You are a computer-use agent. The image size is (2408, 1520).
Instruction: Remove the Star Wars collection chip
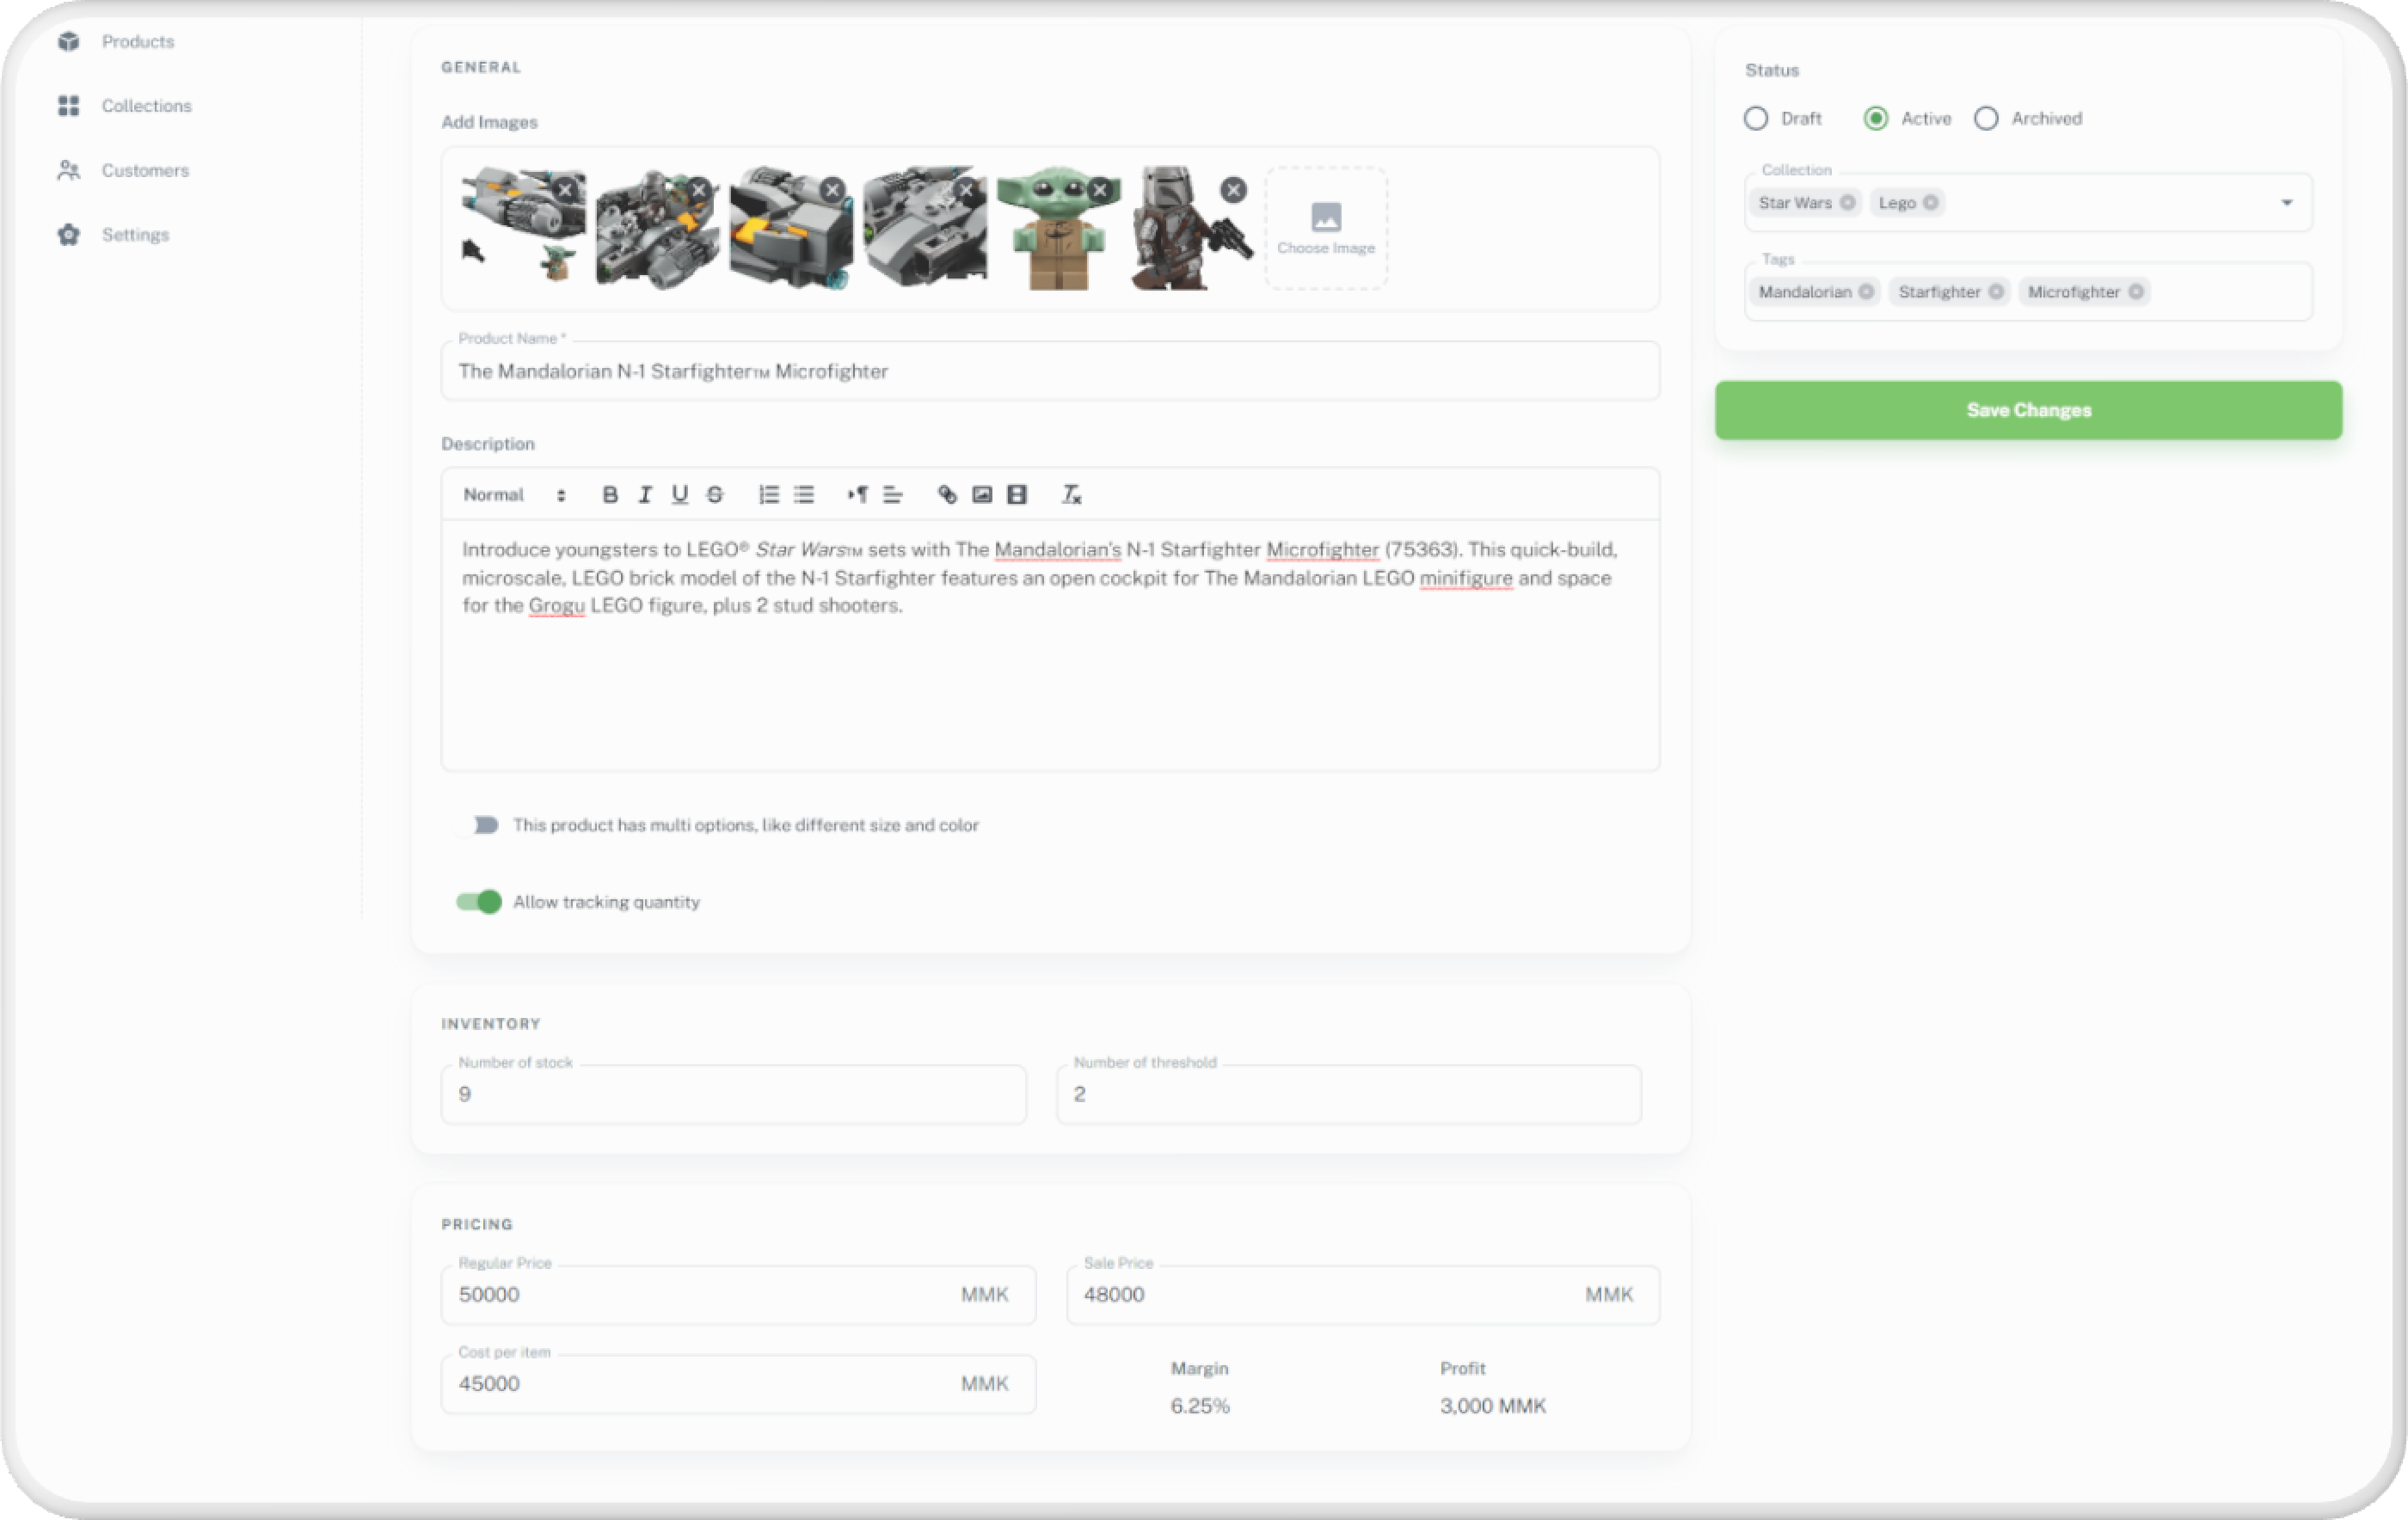click(x=1847, y=202)
